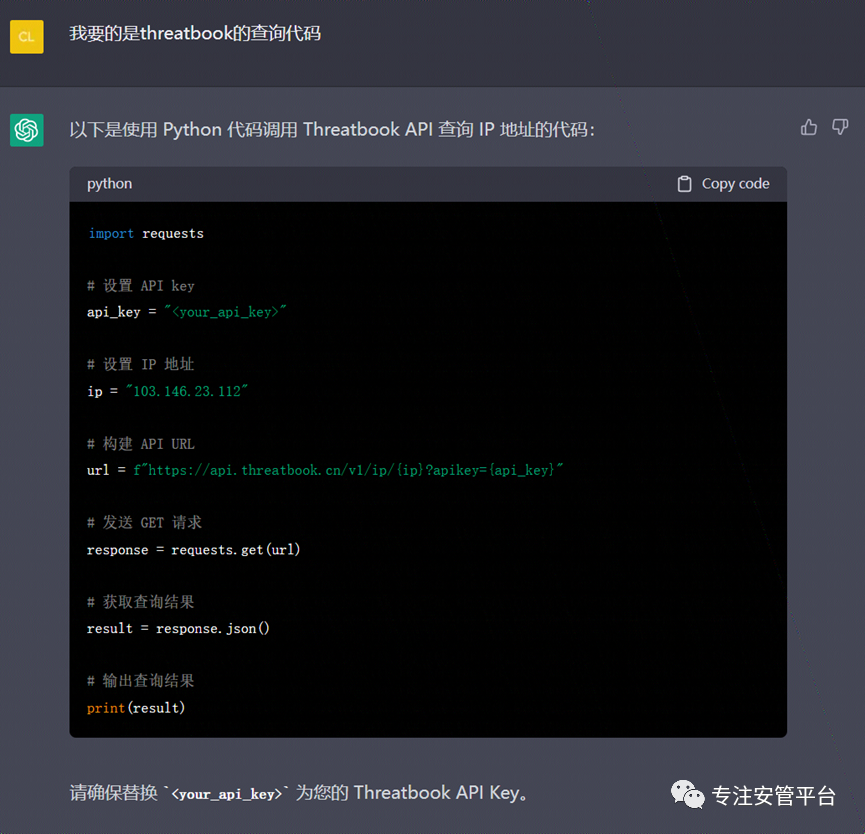Click the line 'result = response.json()'

178,629
